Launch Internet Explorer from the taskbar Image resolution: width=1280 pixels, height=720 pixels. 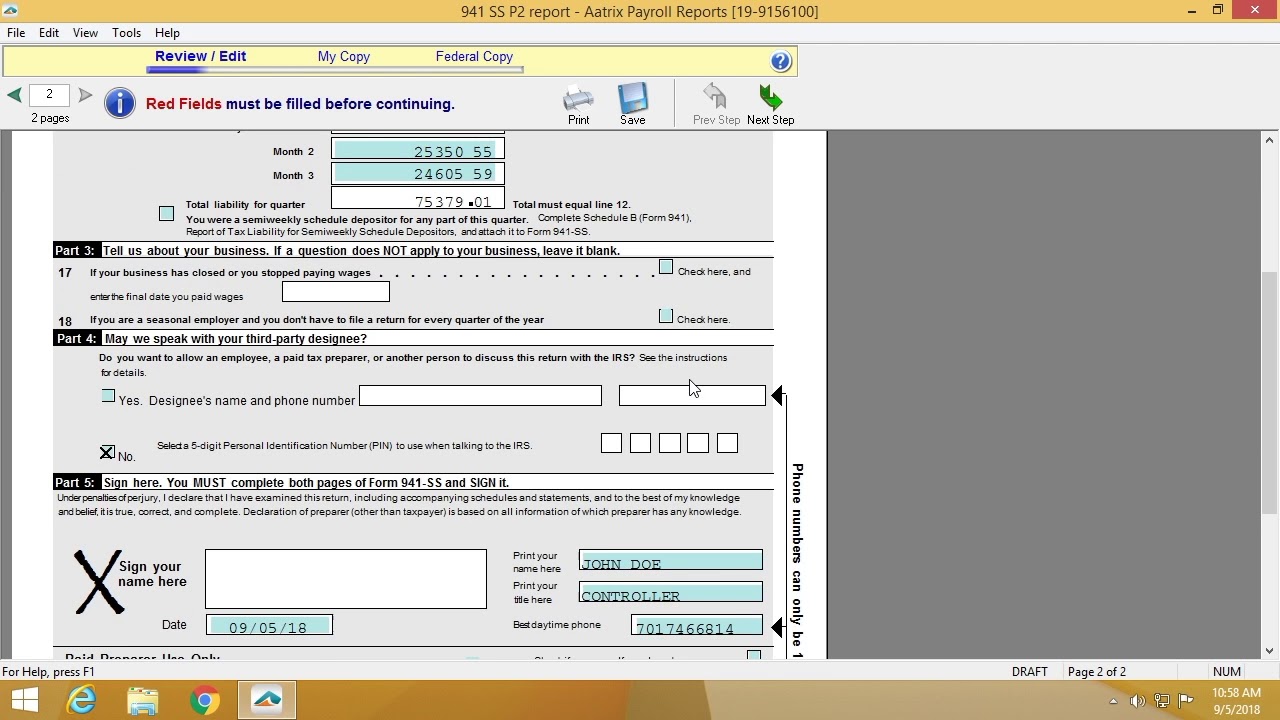81,700
